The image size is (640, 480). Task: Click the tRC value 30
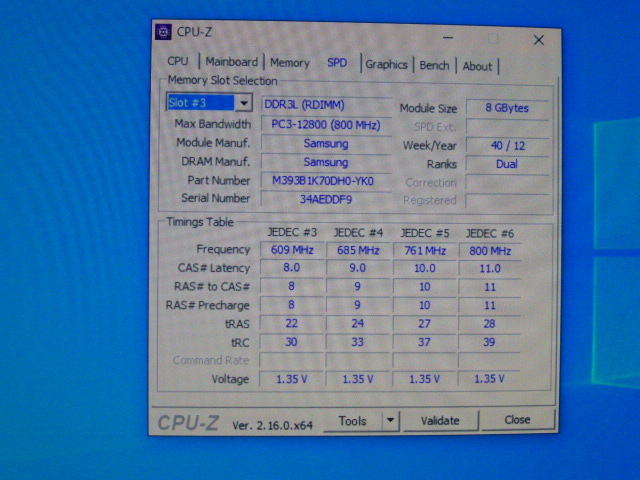pyautogui.click(x=291, y=342)
